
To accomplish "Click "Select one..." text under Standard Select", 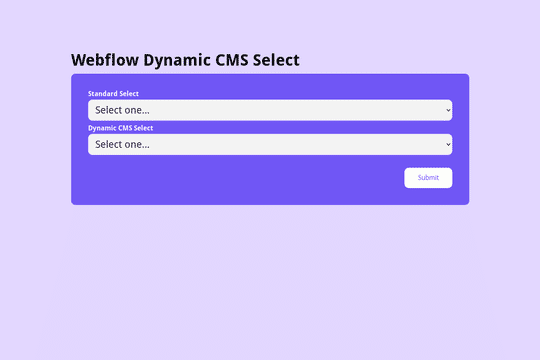I will (x=122, y=110).
